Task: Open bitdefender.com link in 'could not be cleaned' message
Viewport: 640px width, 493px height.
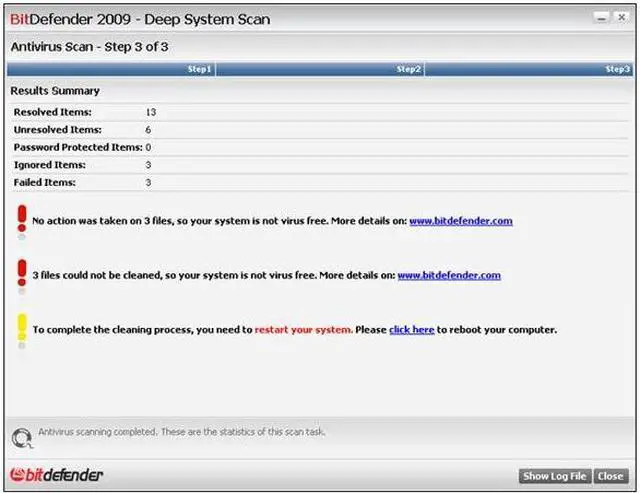Action: [x=449, y=275]
